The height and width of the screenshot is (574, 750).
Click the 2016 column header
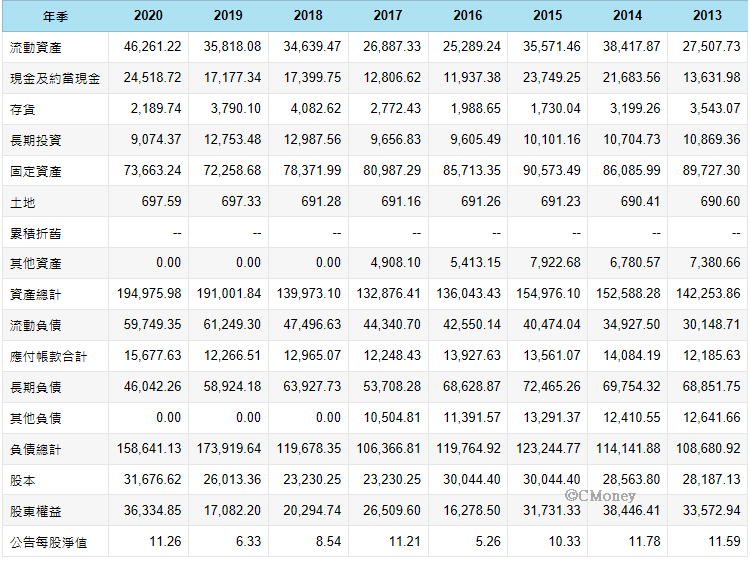(x=468, y=15)
